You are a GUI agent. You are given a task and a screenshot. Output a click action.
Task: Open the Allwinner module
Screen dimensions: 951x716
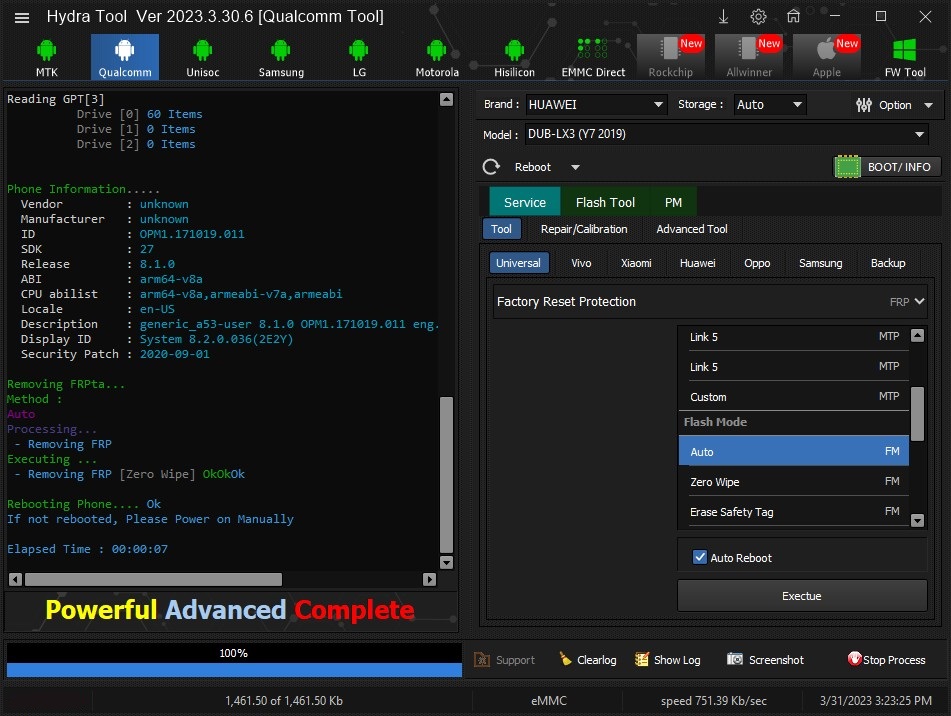(x=749, y=58)
